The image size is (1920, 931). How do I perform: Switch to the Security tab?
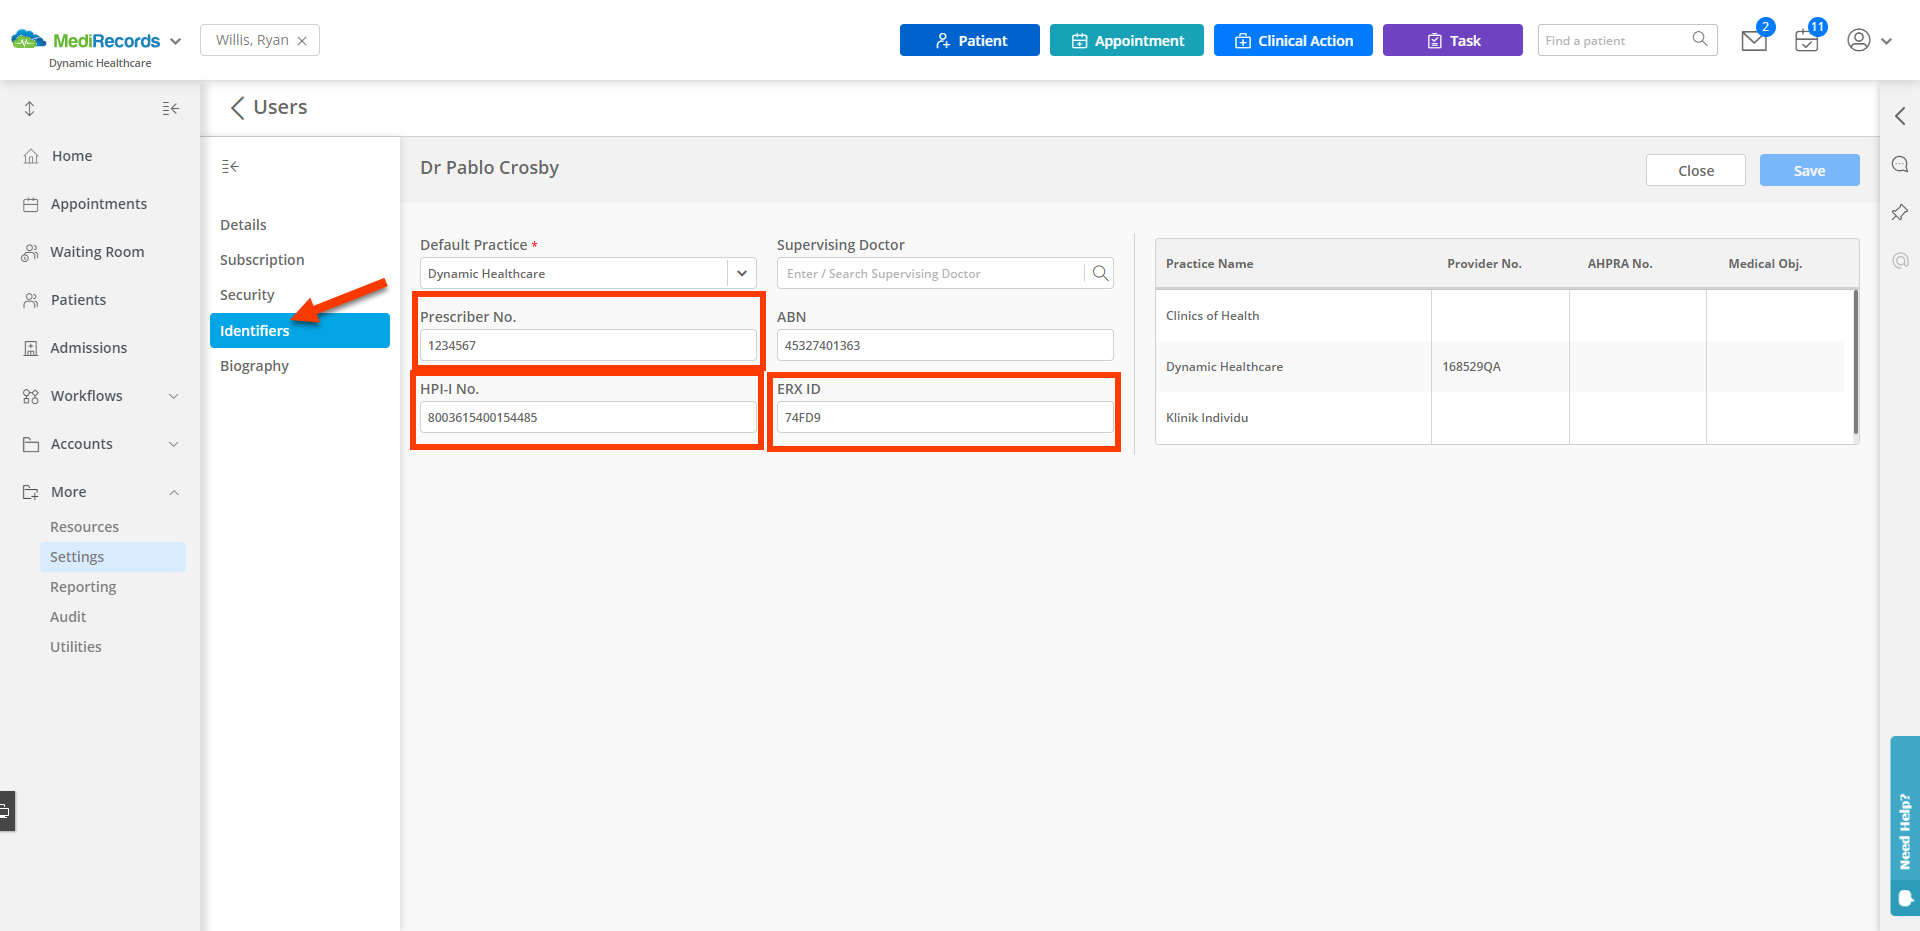tap(247, 295)
